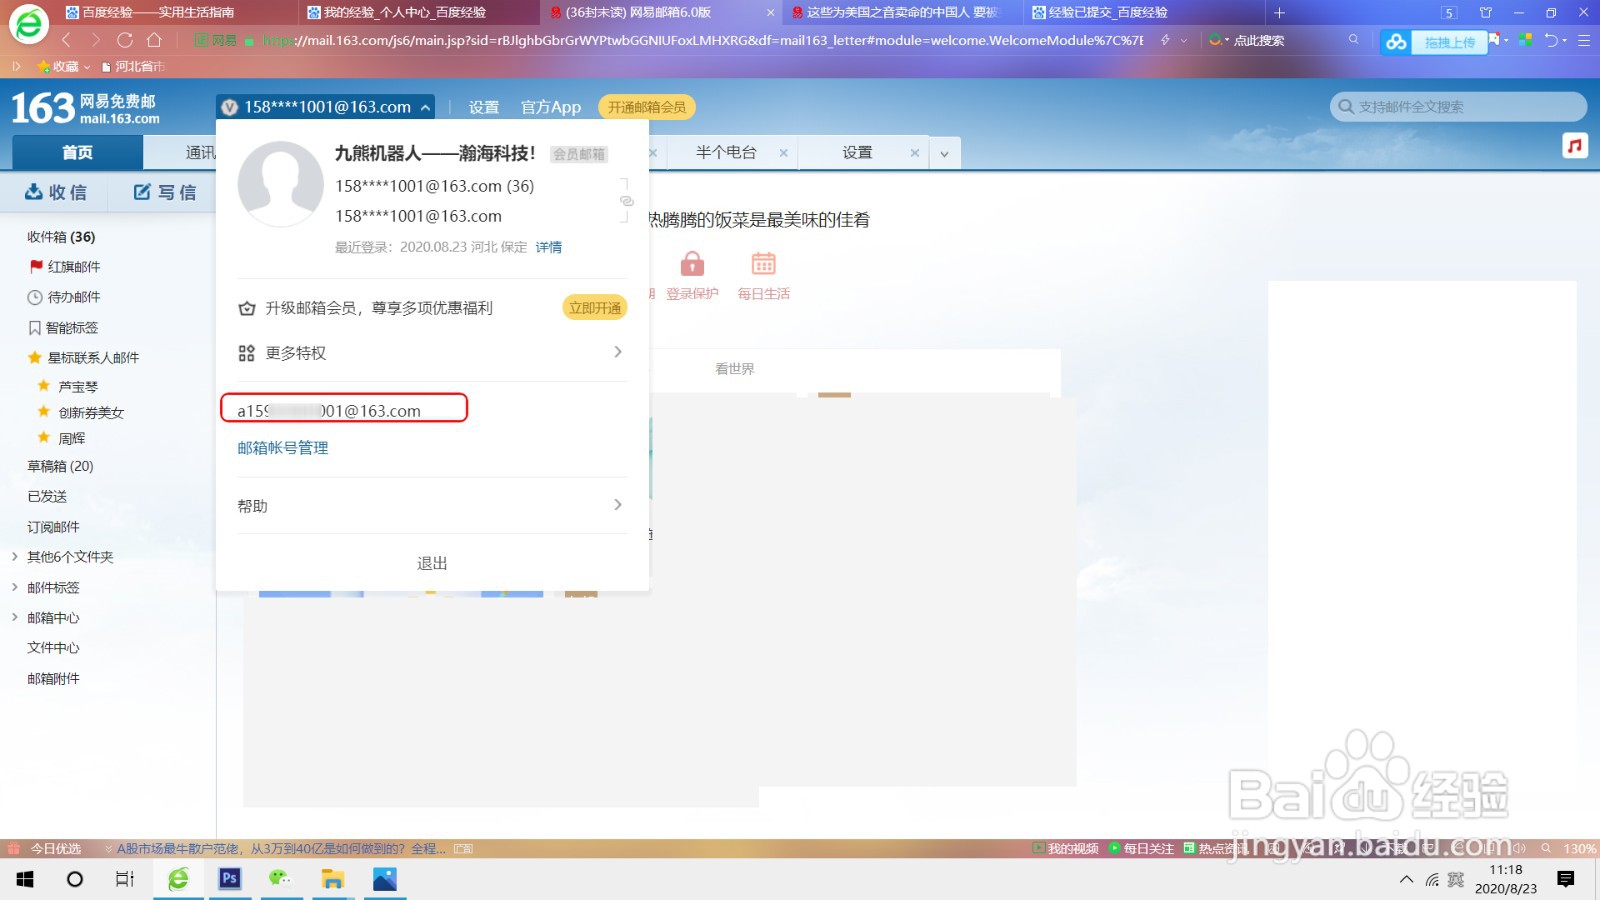Image resolution: width=1600 pixels, height=900 pixels.
Task: Open the mail tab list dropdown arrow
Action: pos(944,154)
